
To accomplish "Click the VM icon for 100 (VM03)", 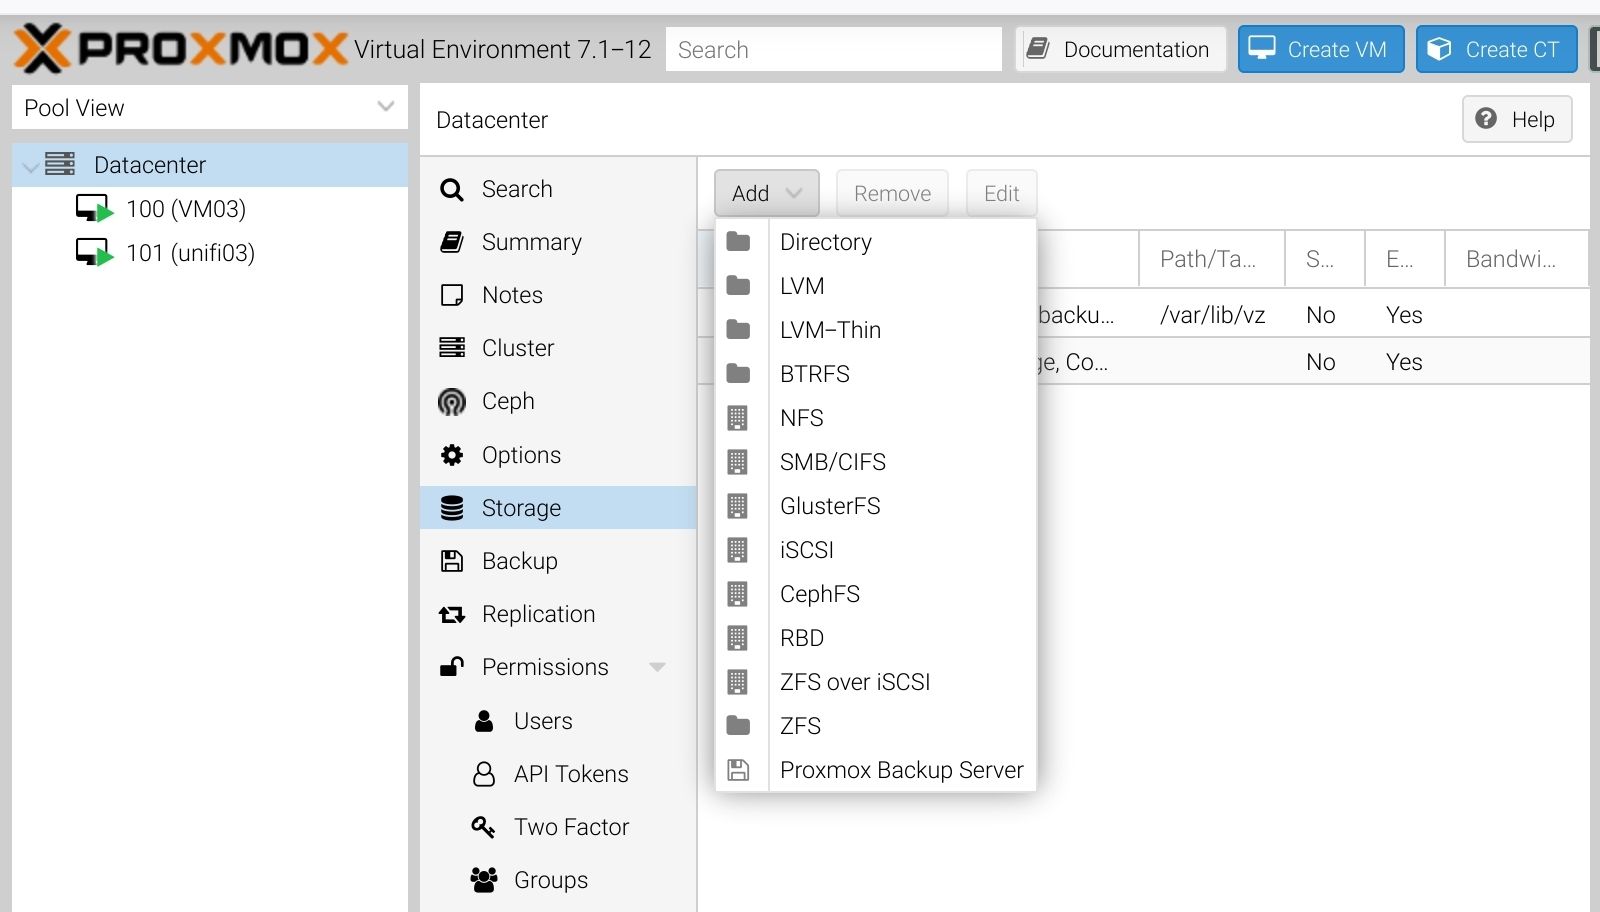I will [x=95, y=208].
